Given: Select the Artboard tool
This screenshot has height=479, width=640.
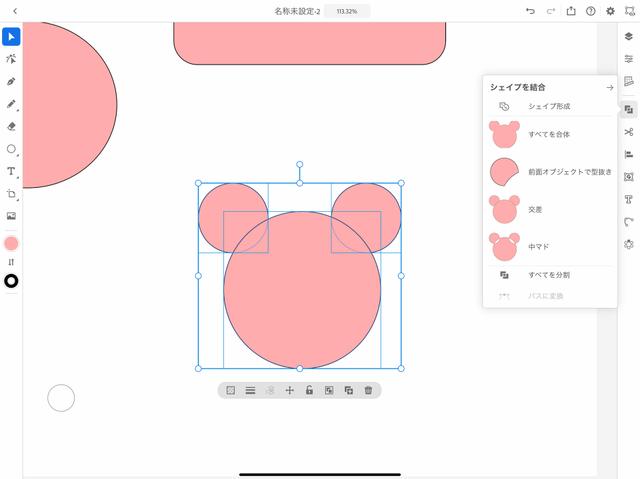Looking at the screenshot, I should pyautogui.click(x=11, y=194).
